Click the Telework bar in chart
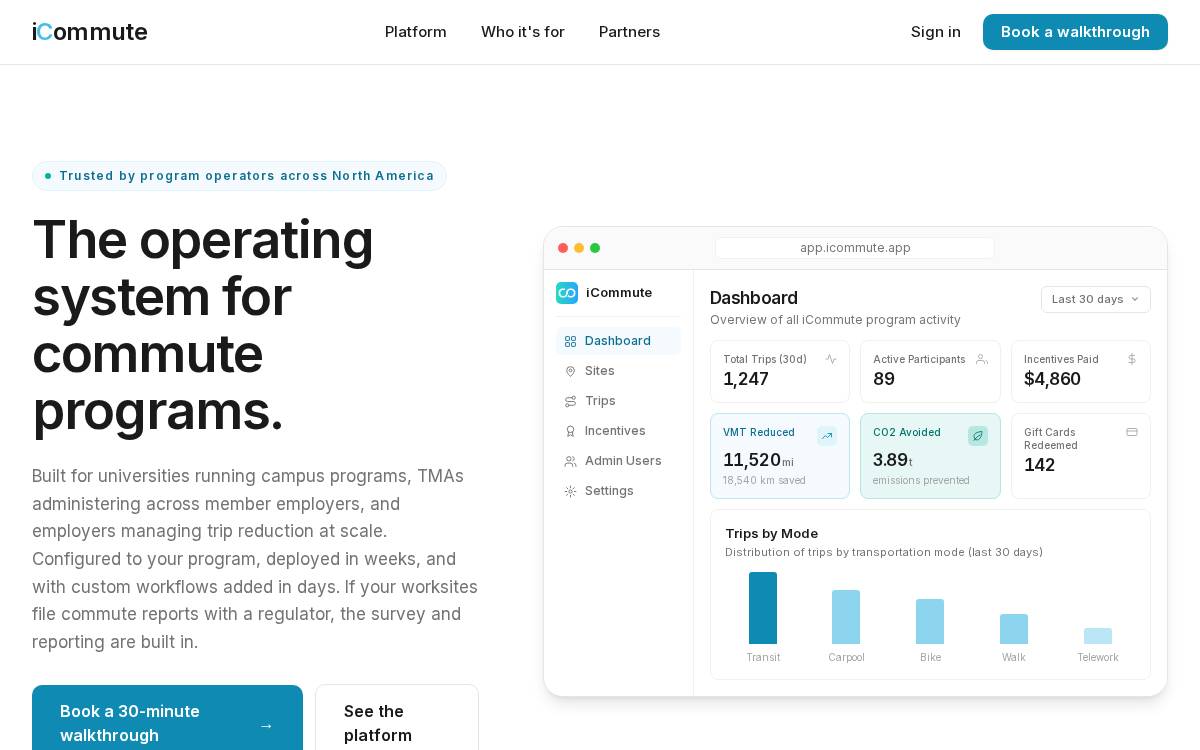 coord(1098,636)
